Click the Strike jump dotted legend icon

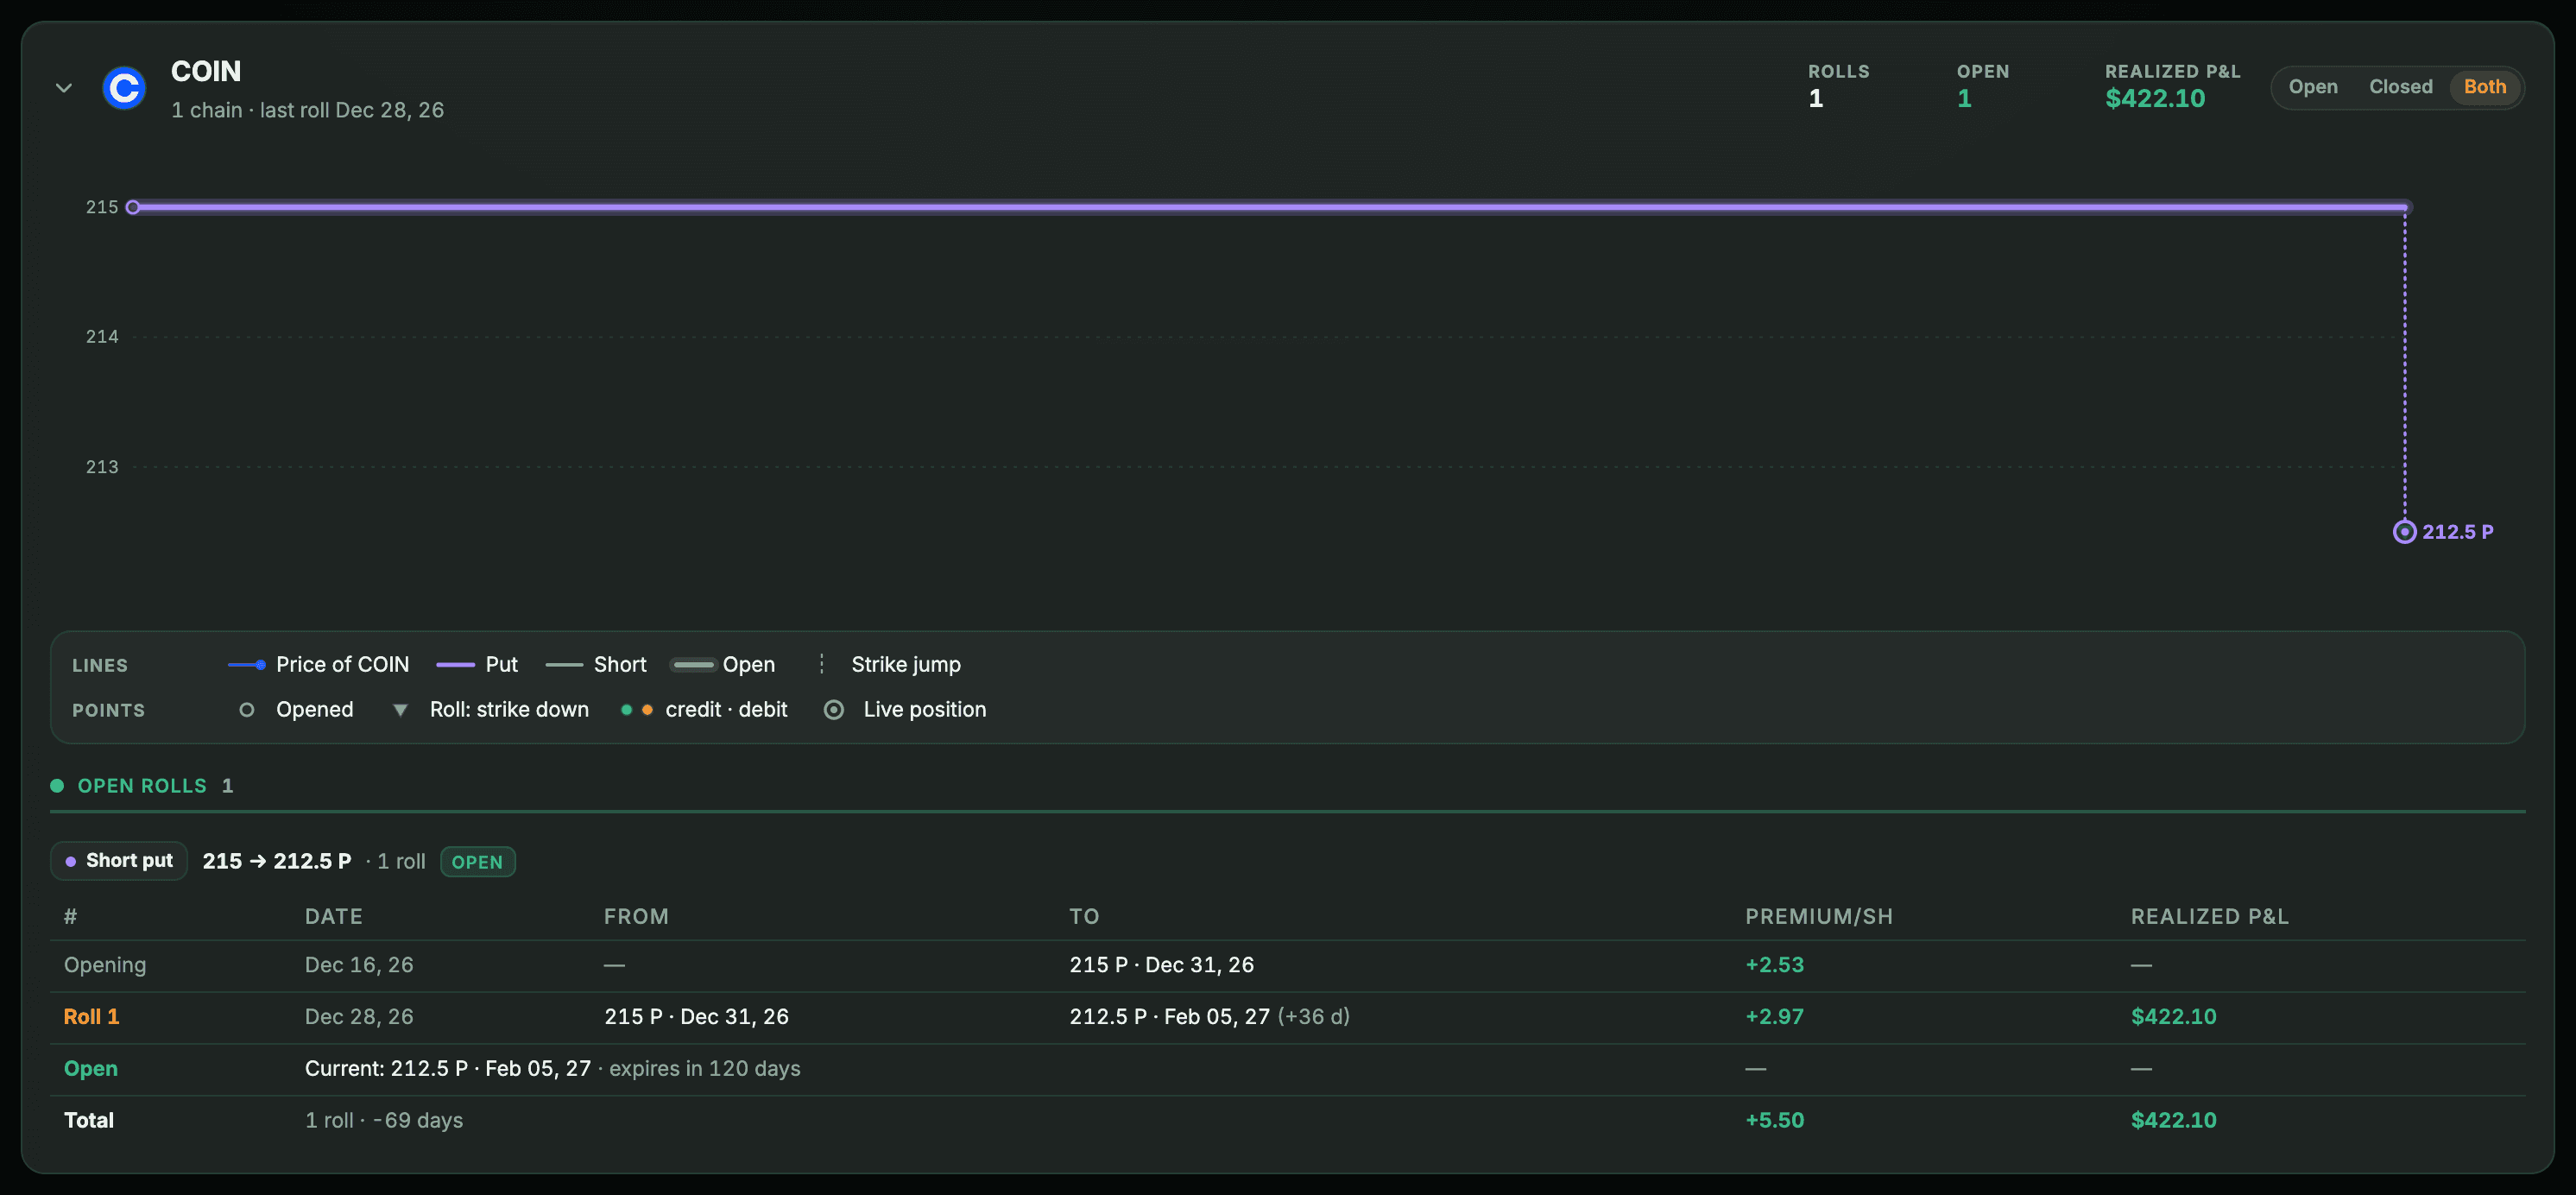point(822,664)
